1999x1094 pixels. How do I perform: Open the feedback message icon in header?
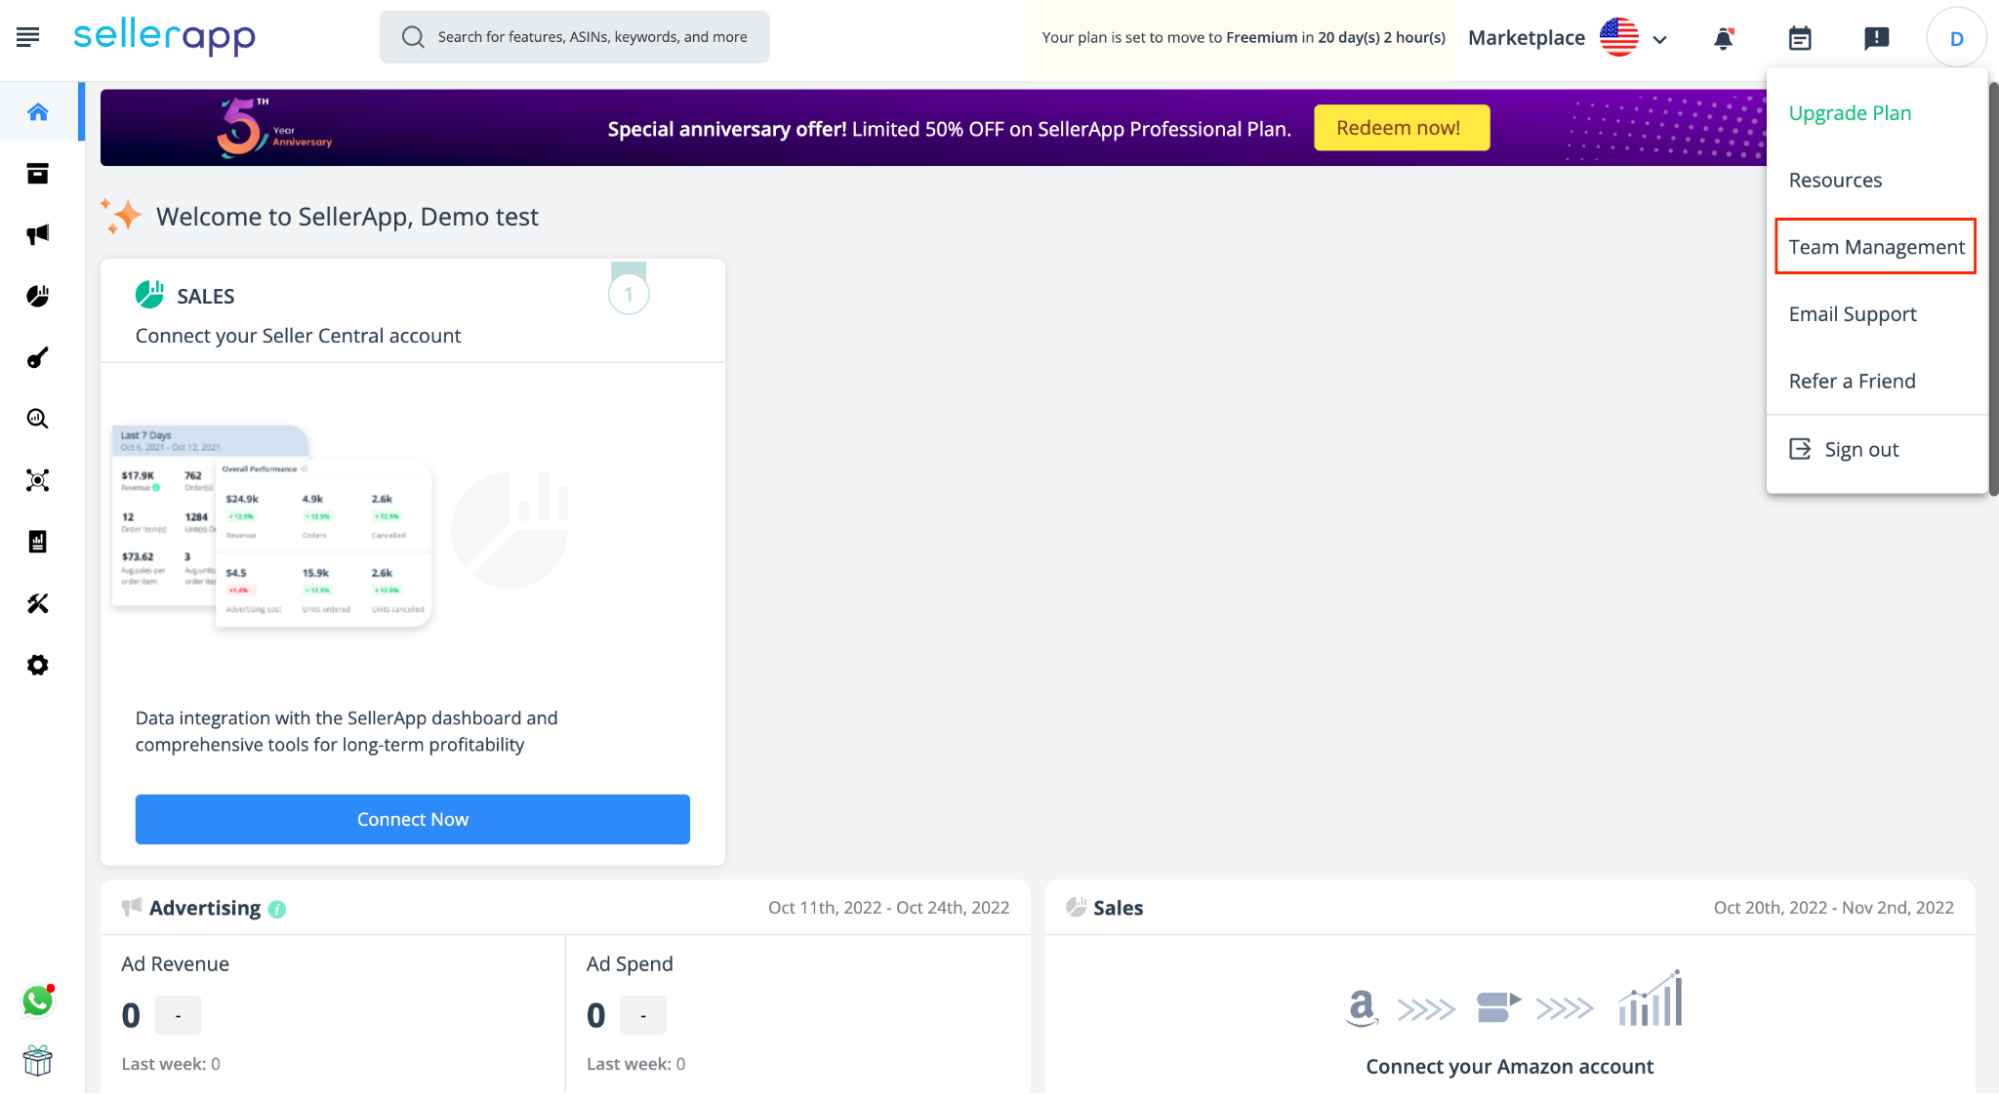[x=1877, y=38]
